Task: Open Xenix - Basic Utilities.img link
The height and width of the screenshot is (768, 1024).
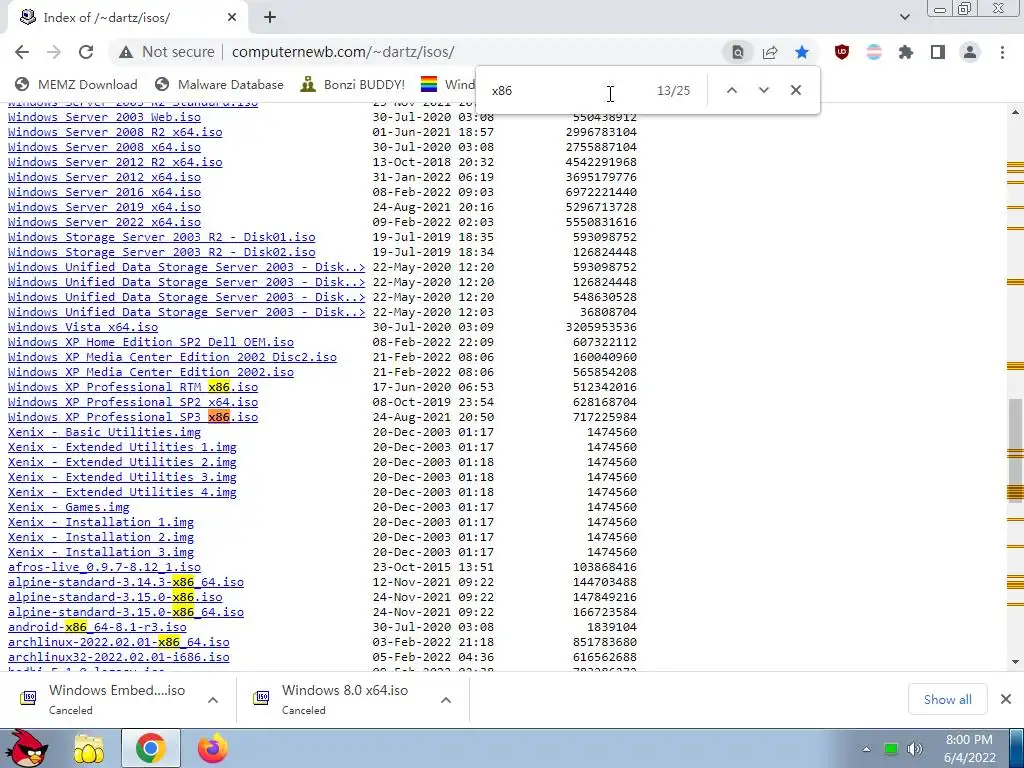Action: 104,432
